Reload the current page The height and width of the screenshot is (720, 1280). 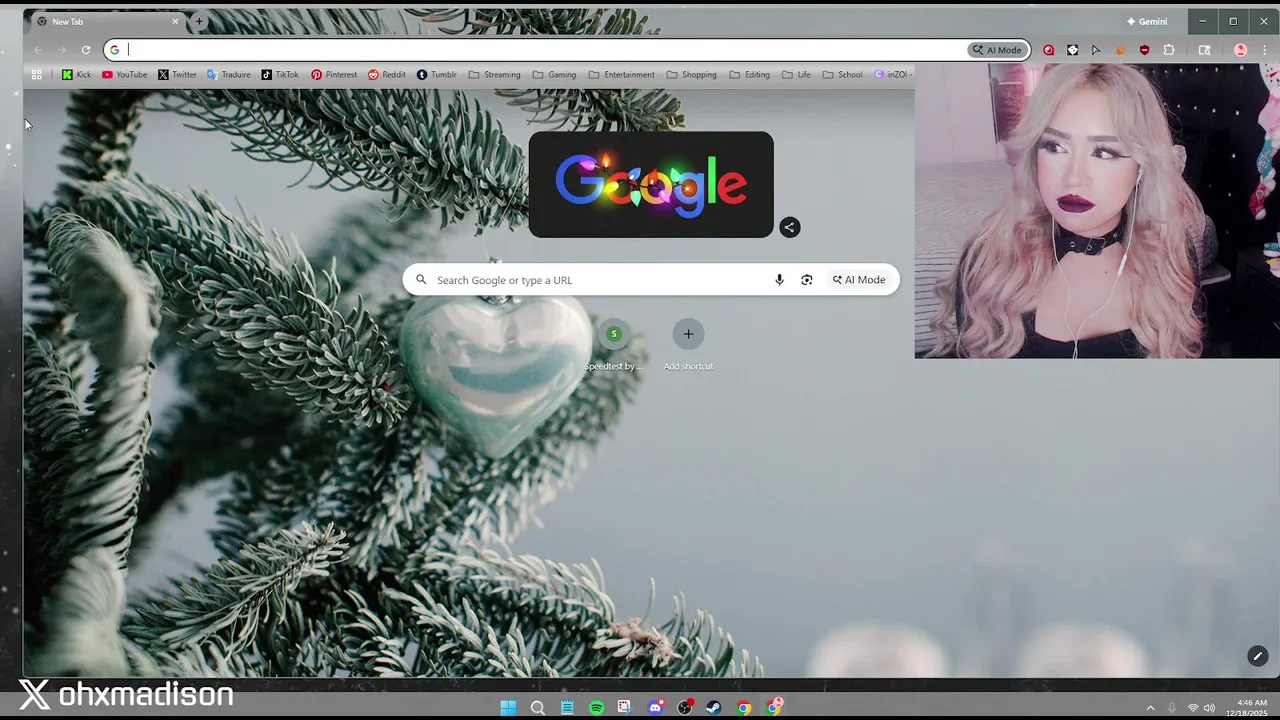tap(86, 50)
